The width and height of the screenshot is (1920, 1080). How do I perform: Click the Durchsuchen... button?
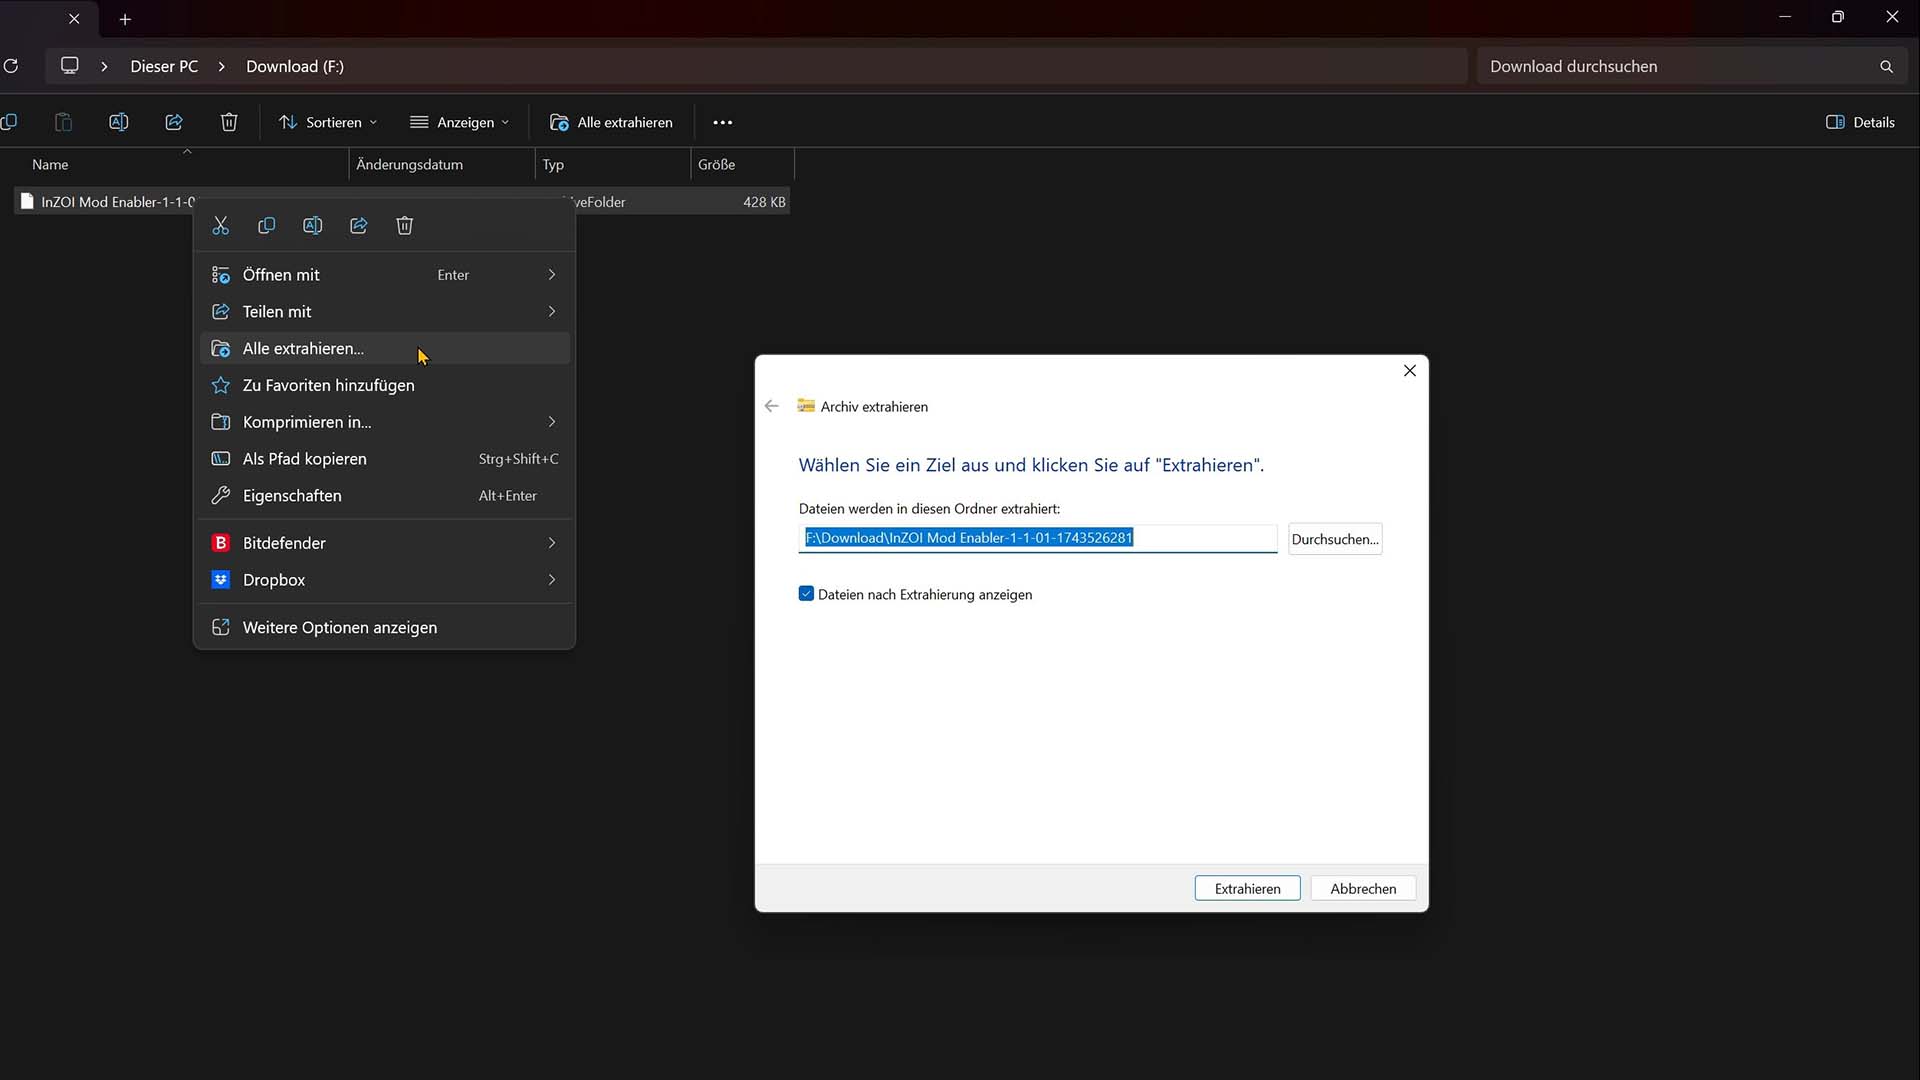(x=1335, y=539)
